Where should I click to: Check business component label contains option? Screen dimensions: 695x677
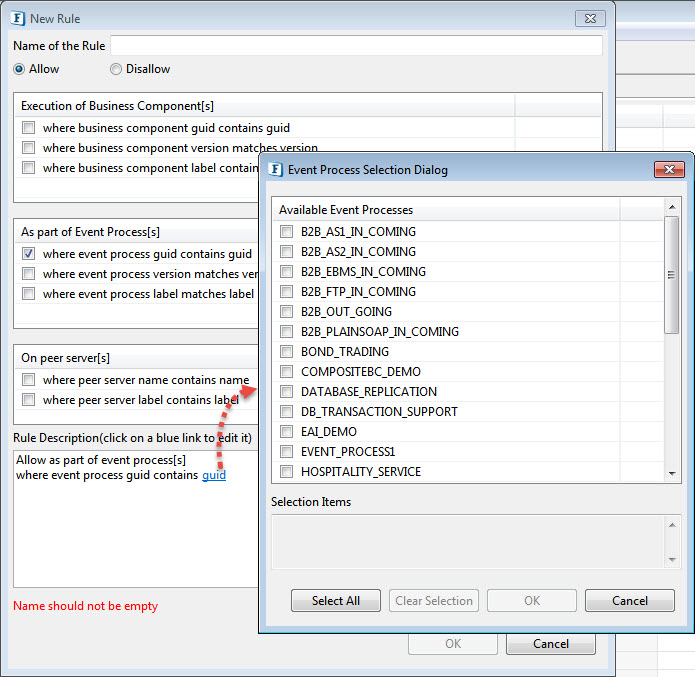[28, 168]
